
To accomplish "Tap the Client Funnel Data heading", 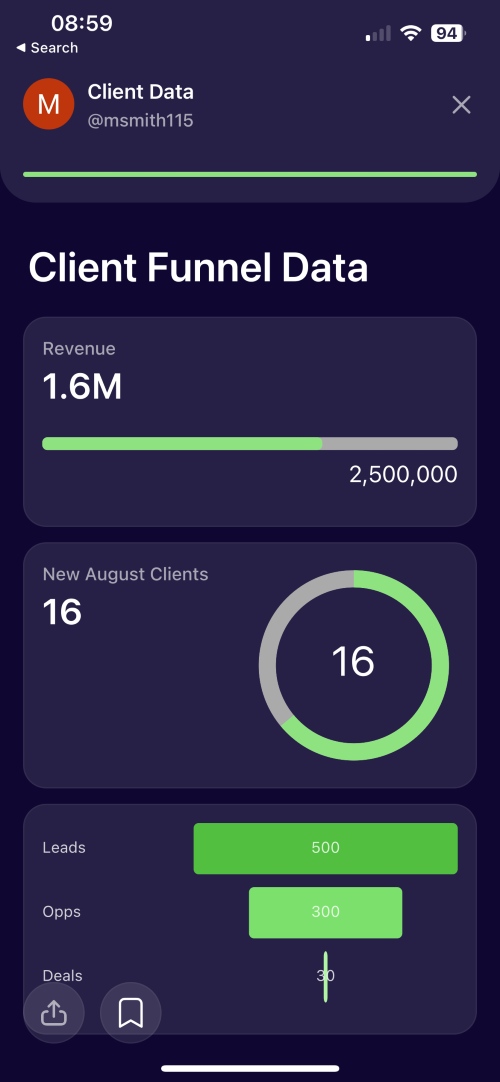I will click(x=198, y=268).
